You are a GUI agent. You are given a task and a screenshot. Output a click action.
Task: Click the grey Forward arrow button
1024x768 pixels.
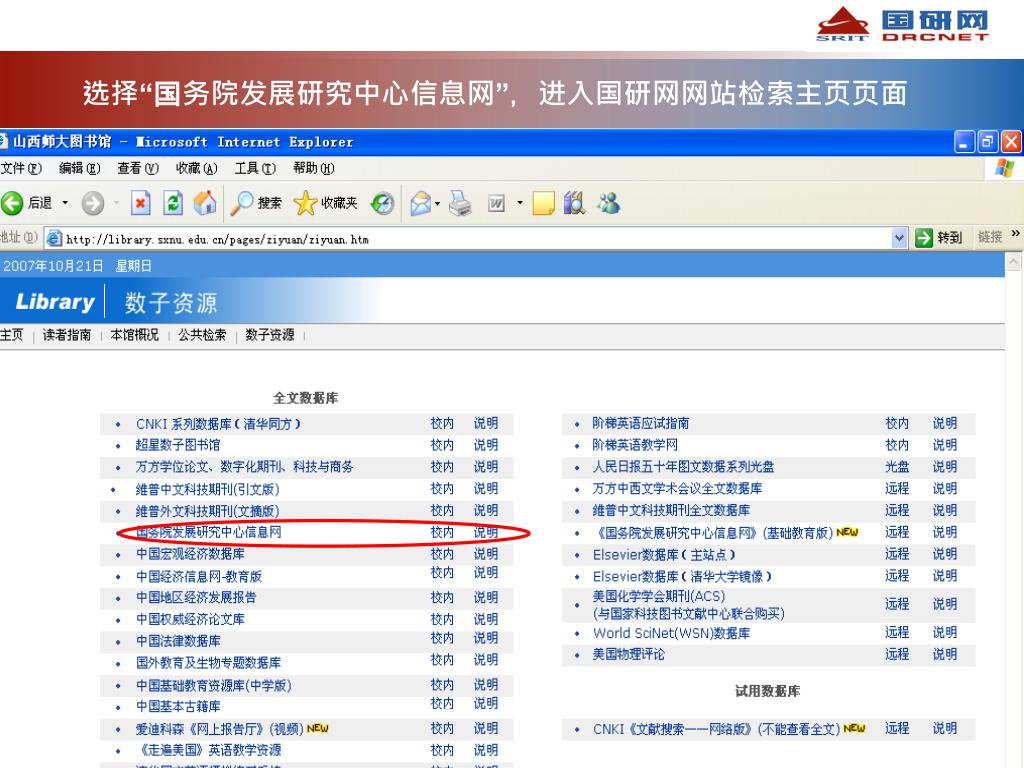(93, 203)
